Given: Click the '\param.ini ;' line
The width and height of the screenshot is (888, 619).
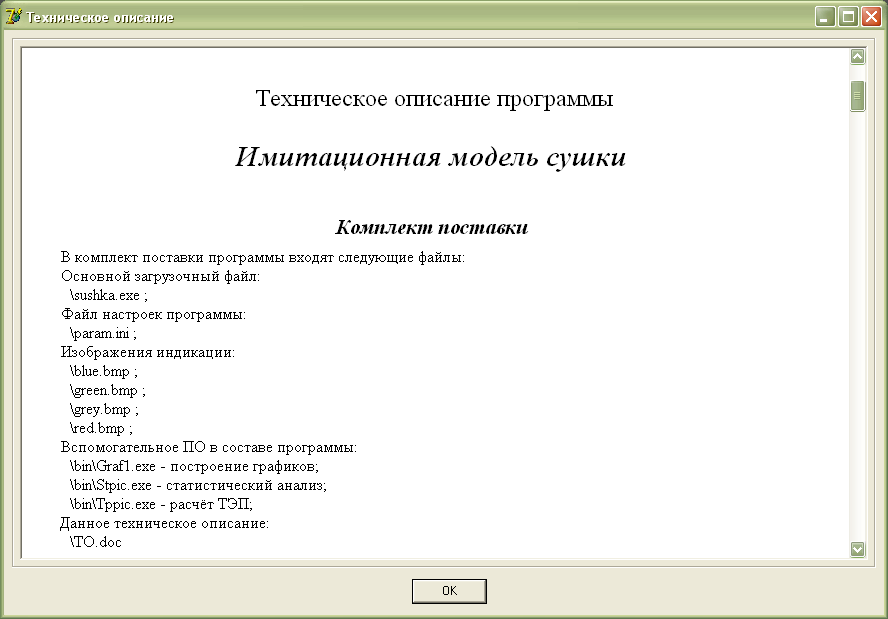Looking at the screenshot, I should point(103,334).
